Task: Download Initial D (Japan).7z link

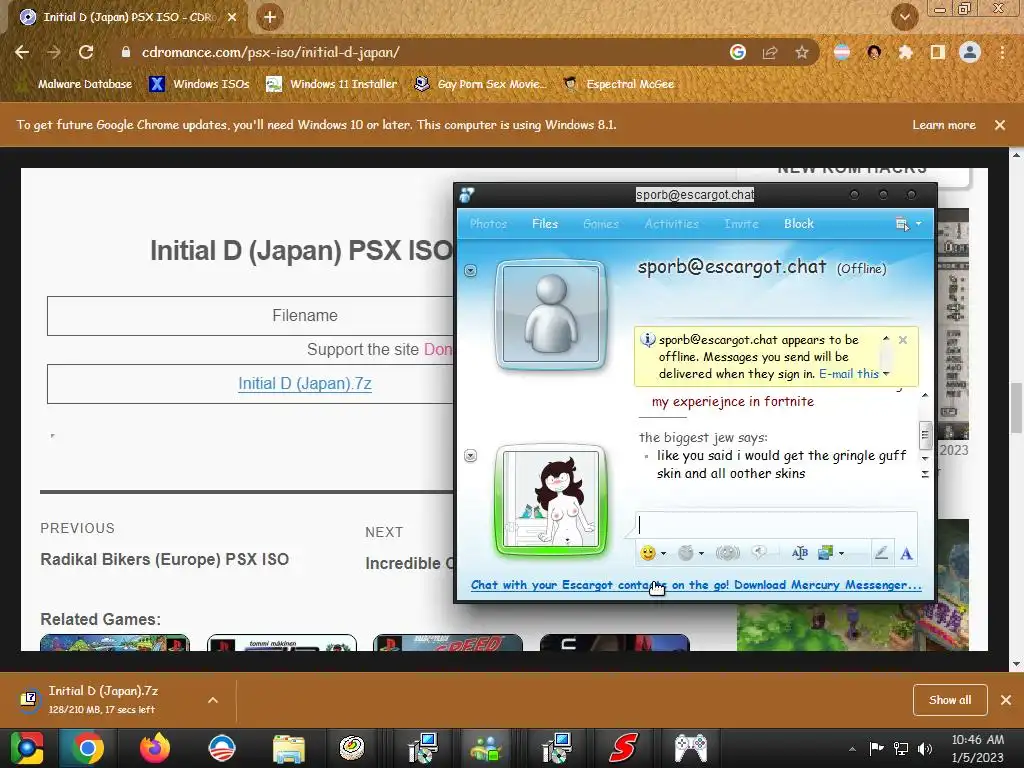Action: 304,383
